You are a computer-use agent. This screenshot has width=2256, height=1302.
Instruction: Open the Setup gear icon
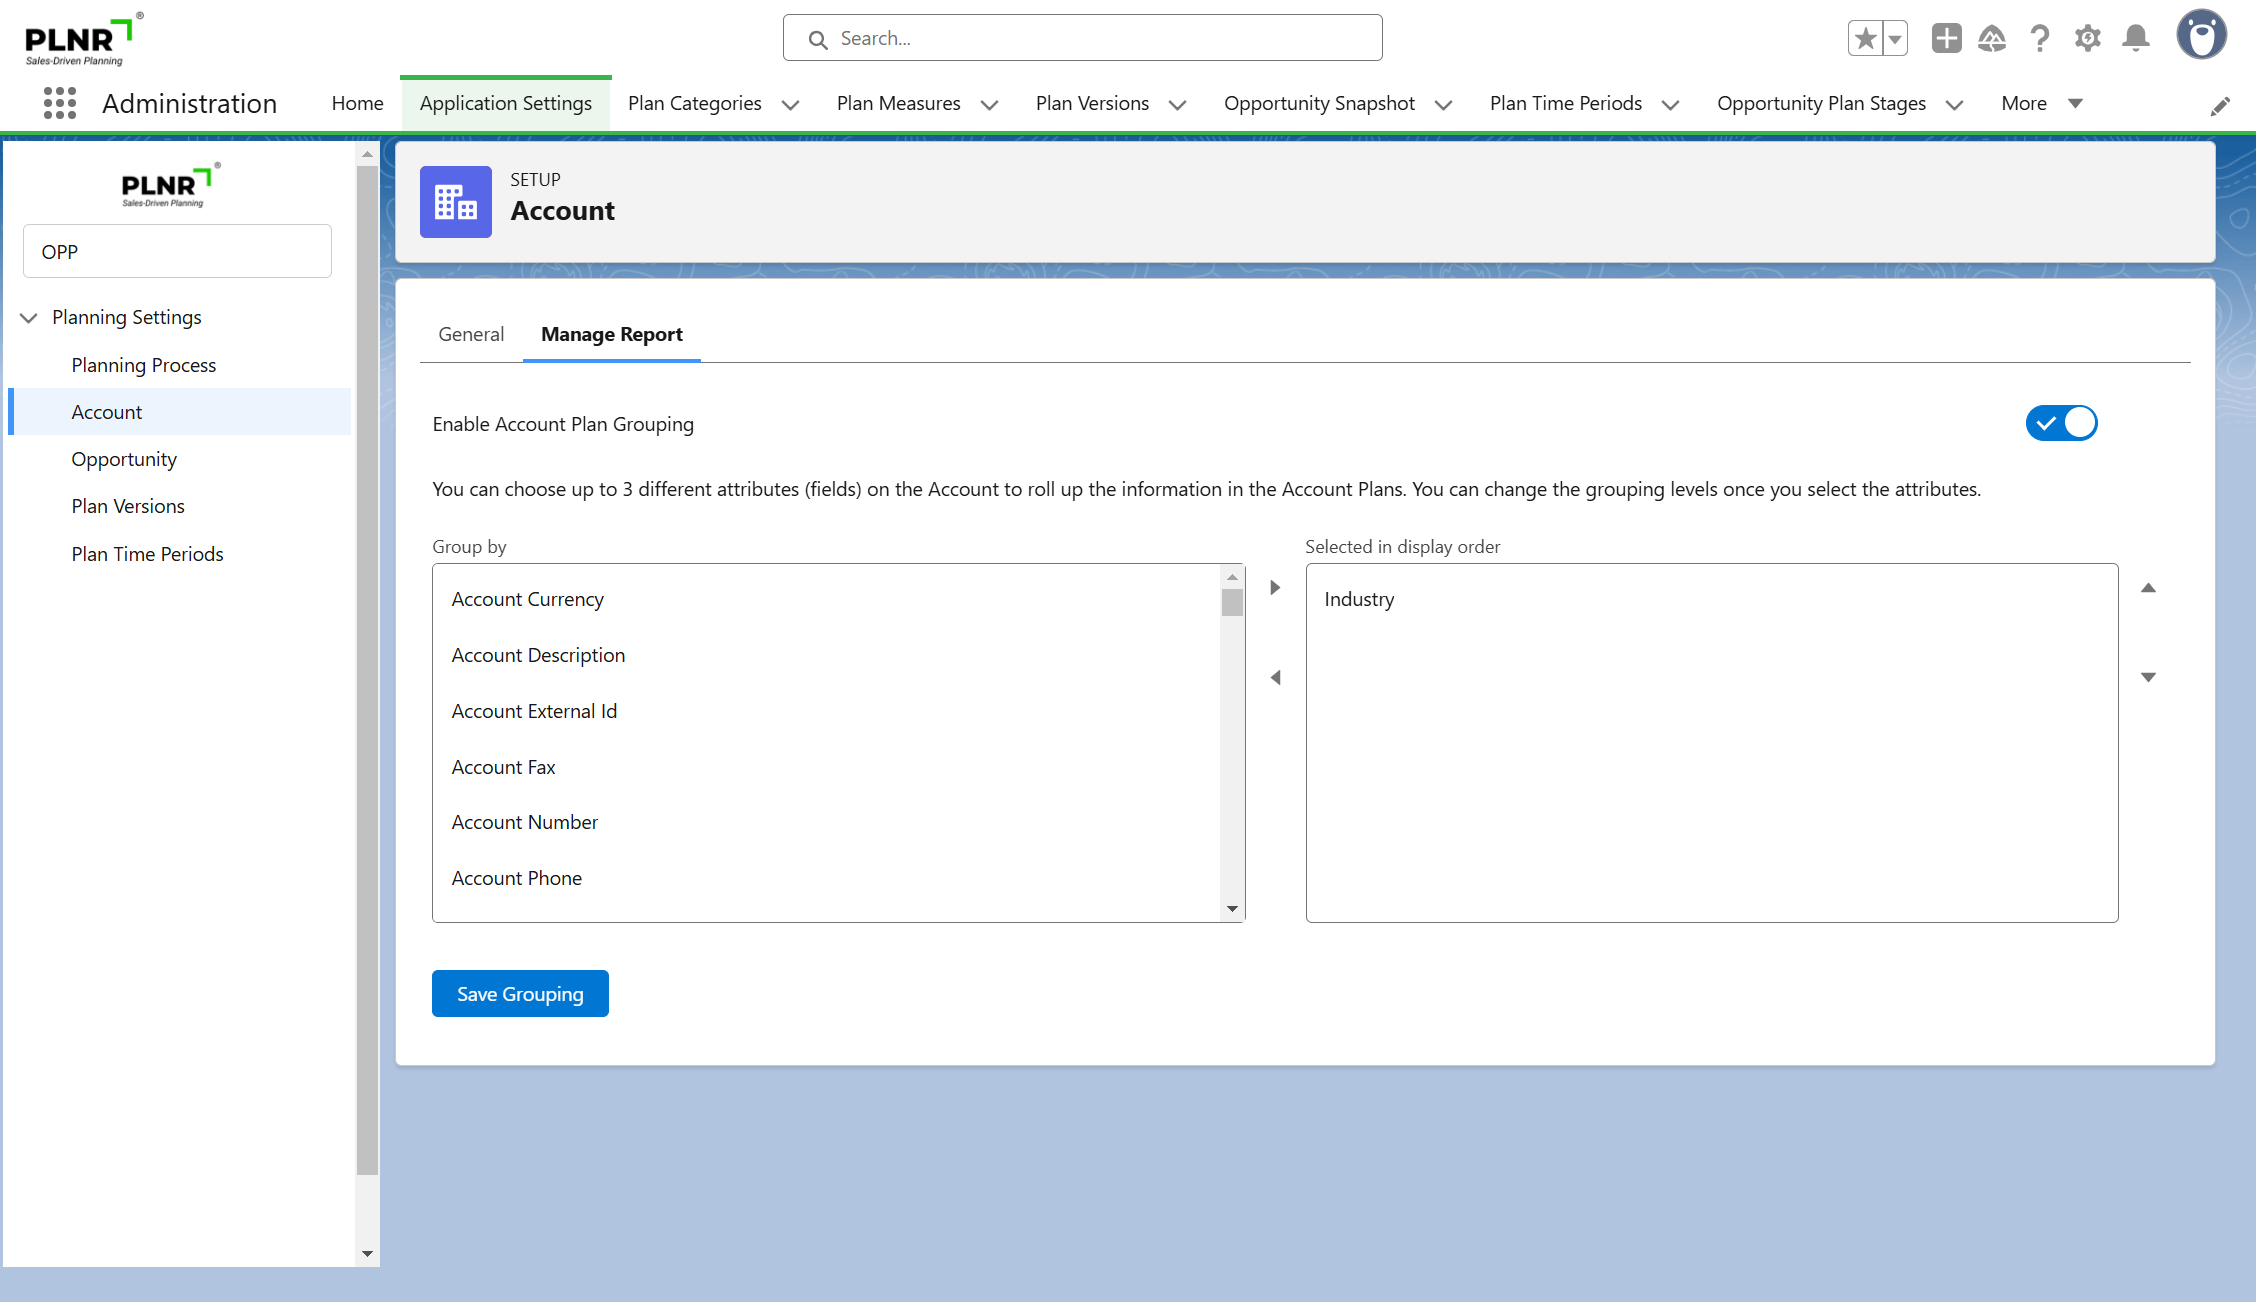[2087, 39]
